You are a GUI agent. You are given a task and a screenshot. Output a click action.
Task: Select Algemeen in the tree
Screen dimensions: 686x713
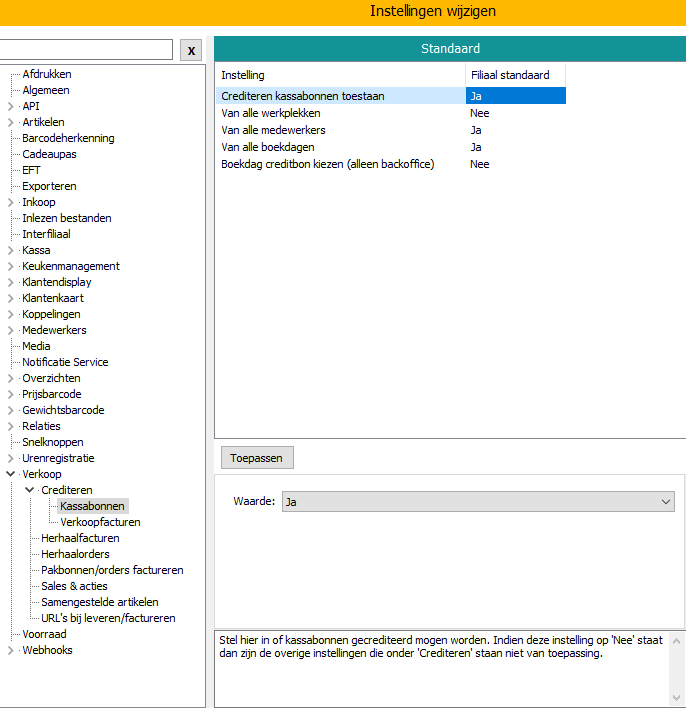tap(46, 90)
